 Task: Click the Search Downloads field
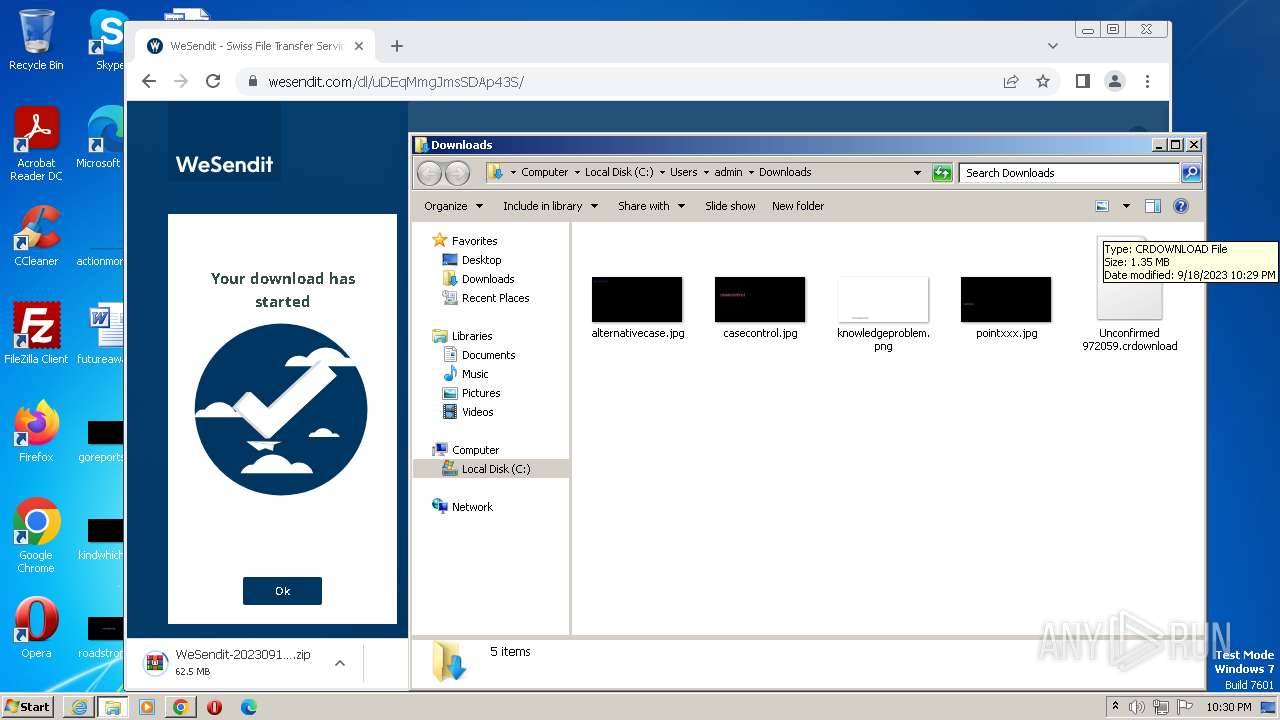click(1069, 173)
